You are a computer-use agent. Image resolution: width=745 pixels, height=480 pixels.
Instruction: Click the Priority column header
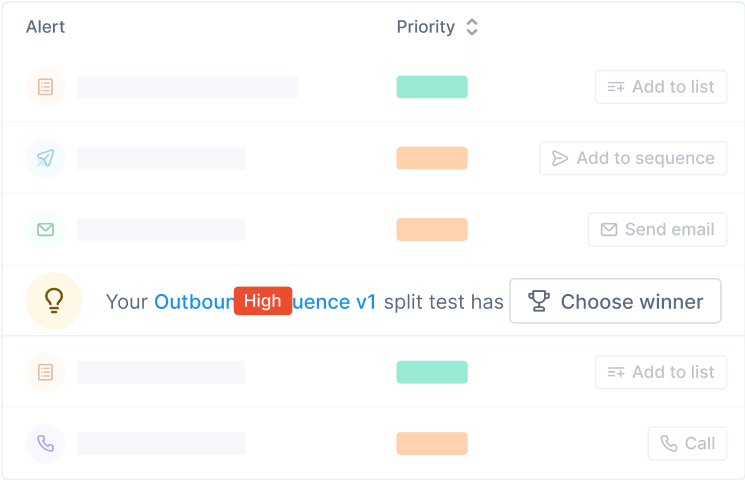tap(425, 27)
